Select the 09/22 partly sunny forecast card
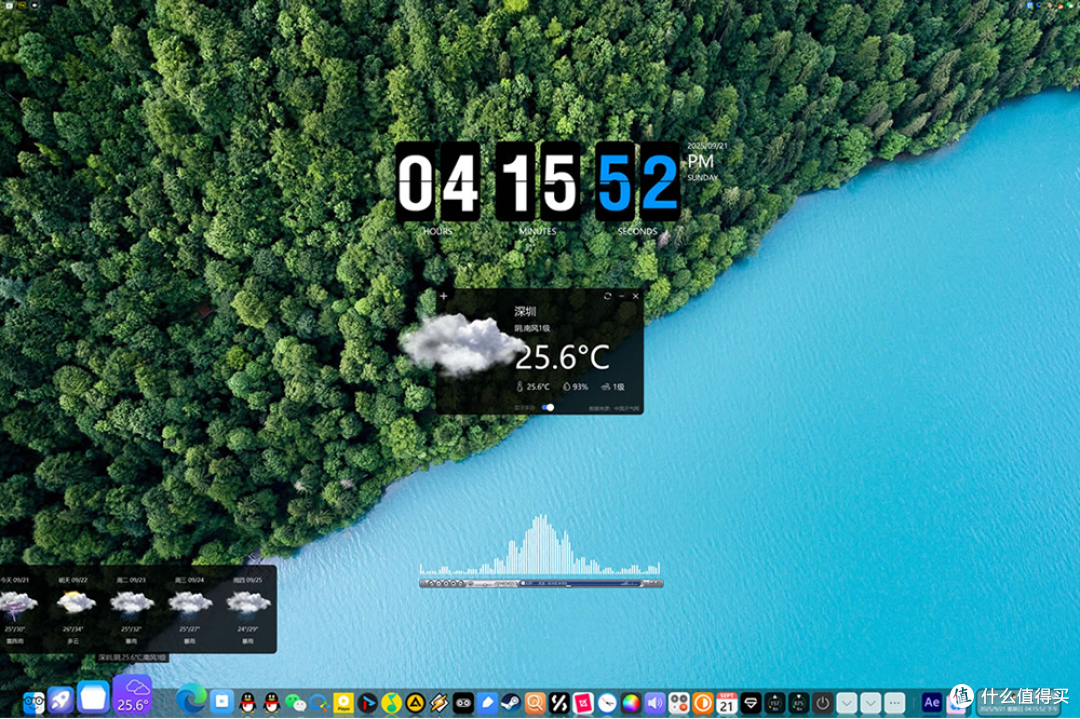 click(x=74, y=609)
